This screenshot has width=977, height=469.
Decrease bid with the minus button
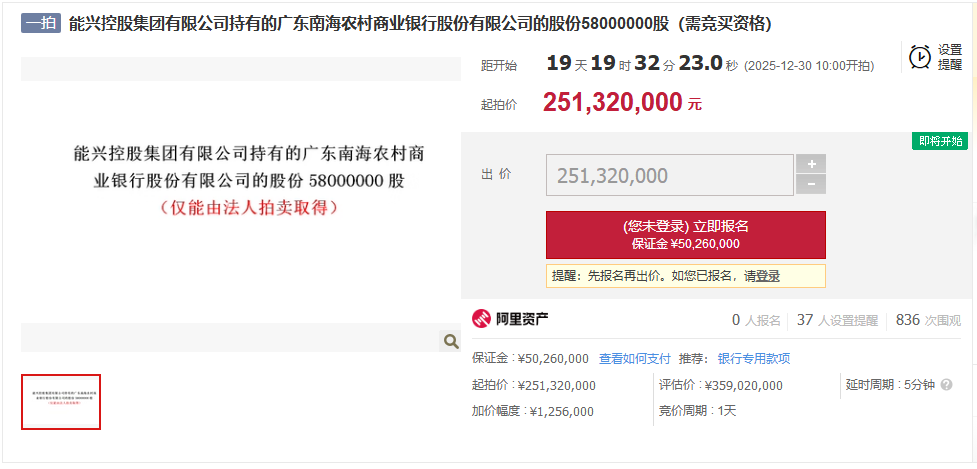click(811, 184)
